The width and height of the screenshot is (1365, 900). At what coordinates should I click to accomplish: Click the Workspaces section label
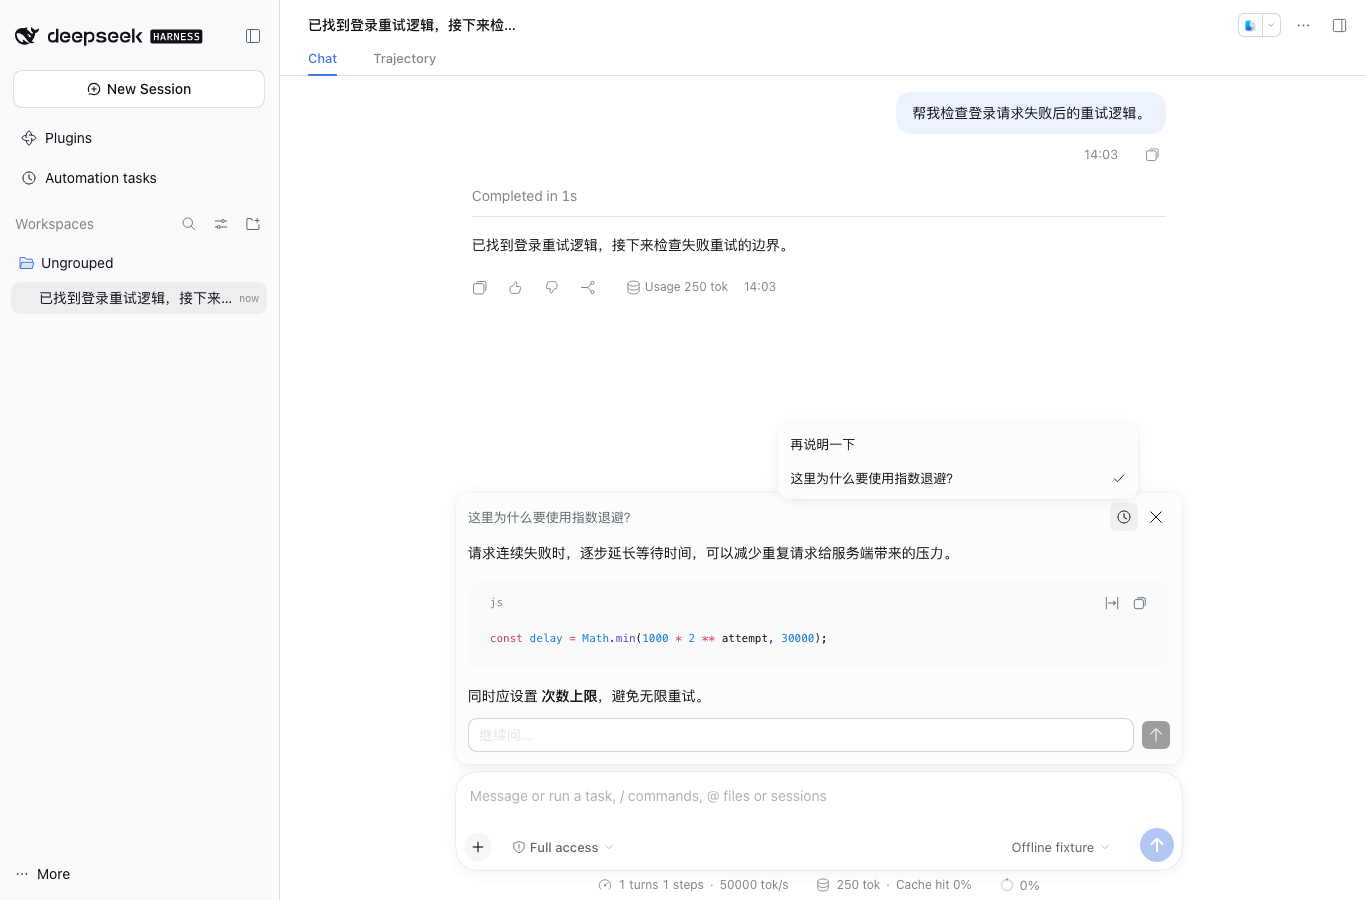click(54, 224)
